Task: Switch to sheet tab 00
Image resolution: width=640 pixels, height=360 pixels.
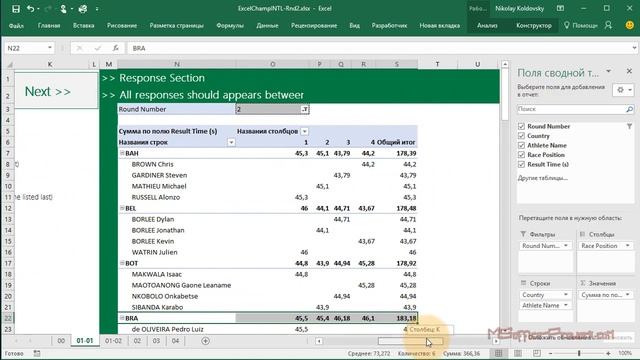Action: [61, 341]
